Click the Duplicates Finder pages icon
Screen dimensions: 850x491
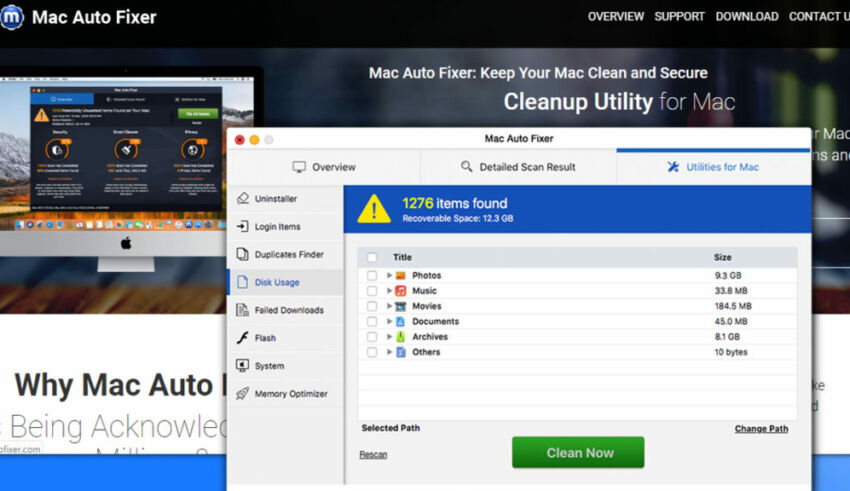point(242,254)
